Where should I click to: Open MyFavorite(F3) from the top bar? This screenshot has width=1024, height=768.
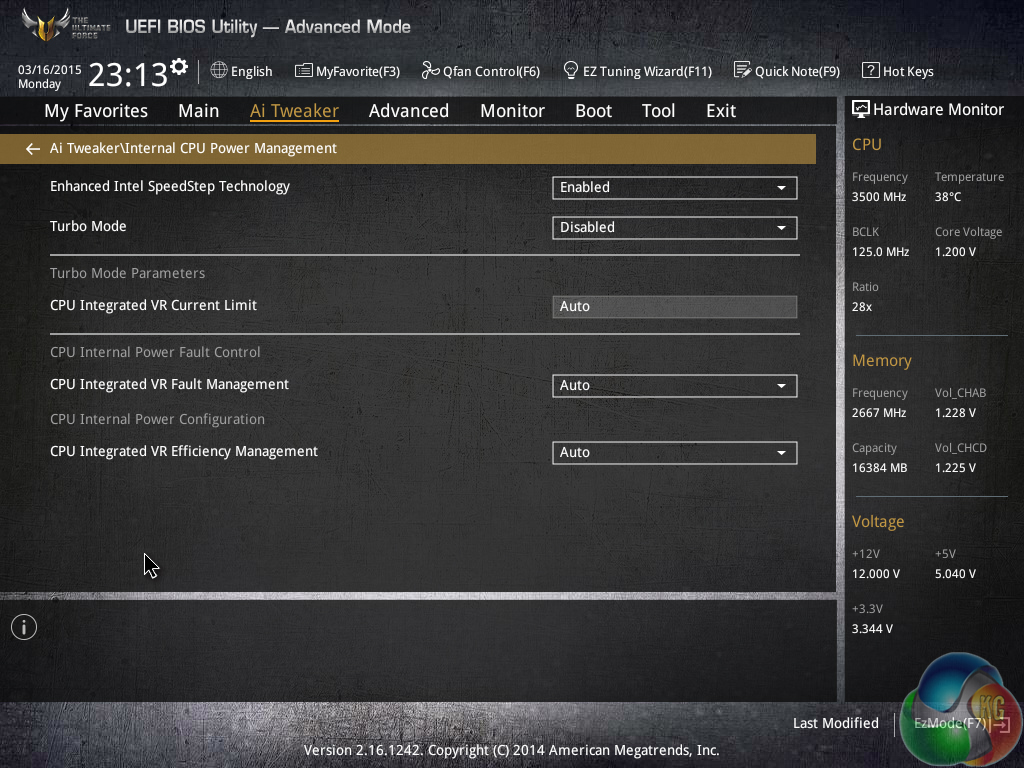(347, 71)
